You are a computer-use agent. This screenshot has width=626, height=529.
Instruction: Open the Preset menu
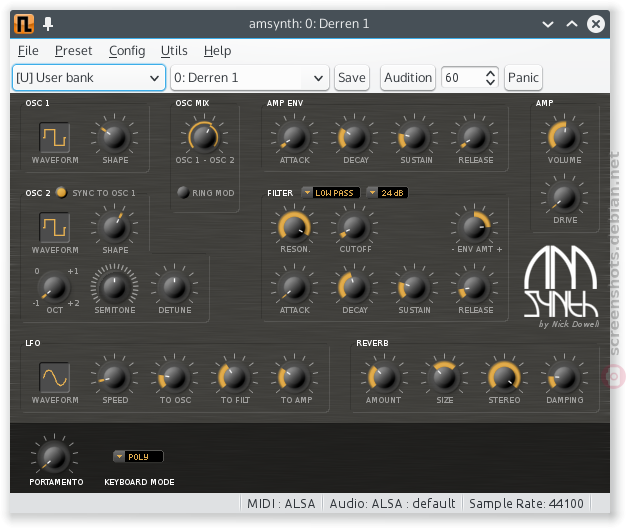pos(73,51)
